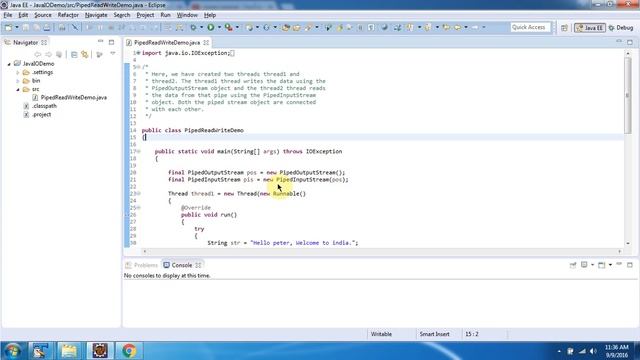
Task: Click the Debug bug icon in toolbar
Action: click(193, 27)
